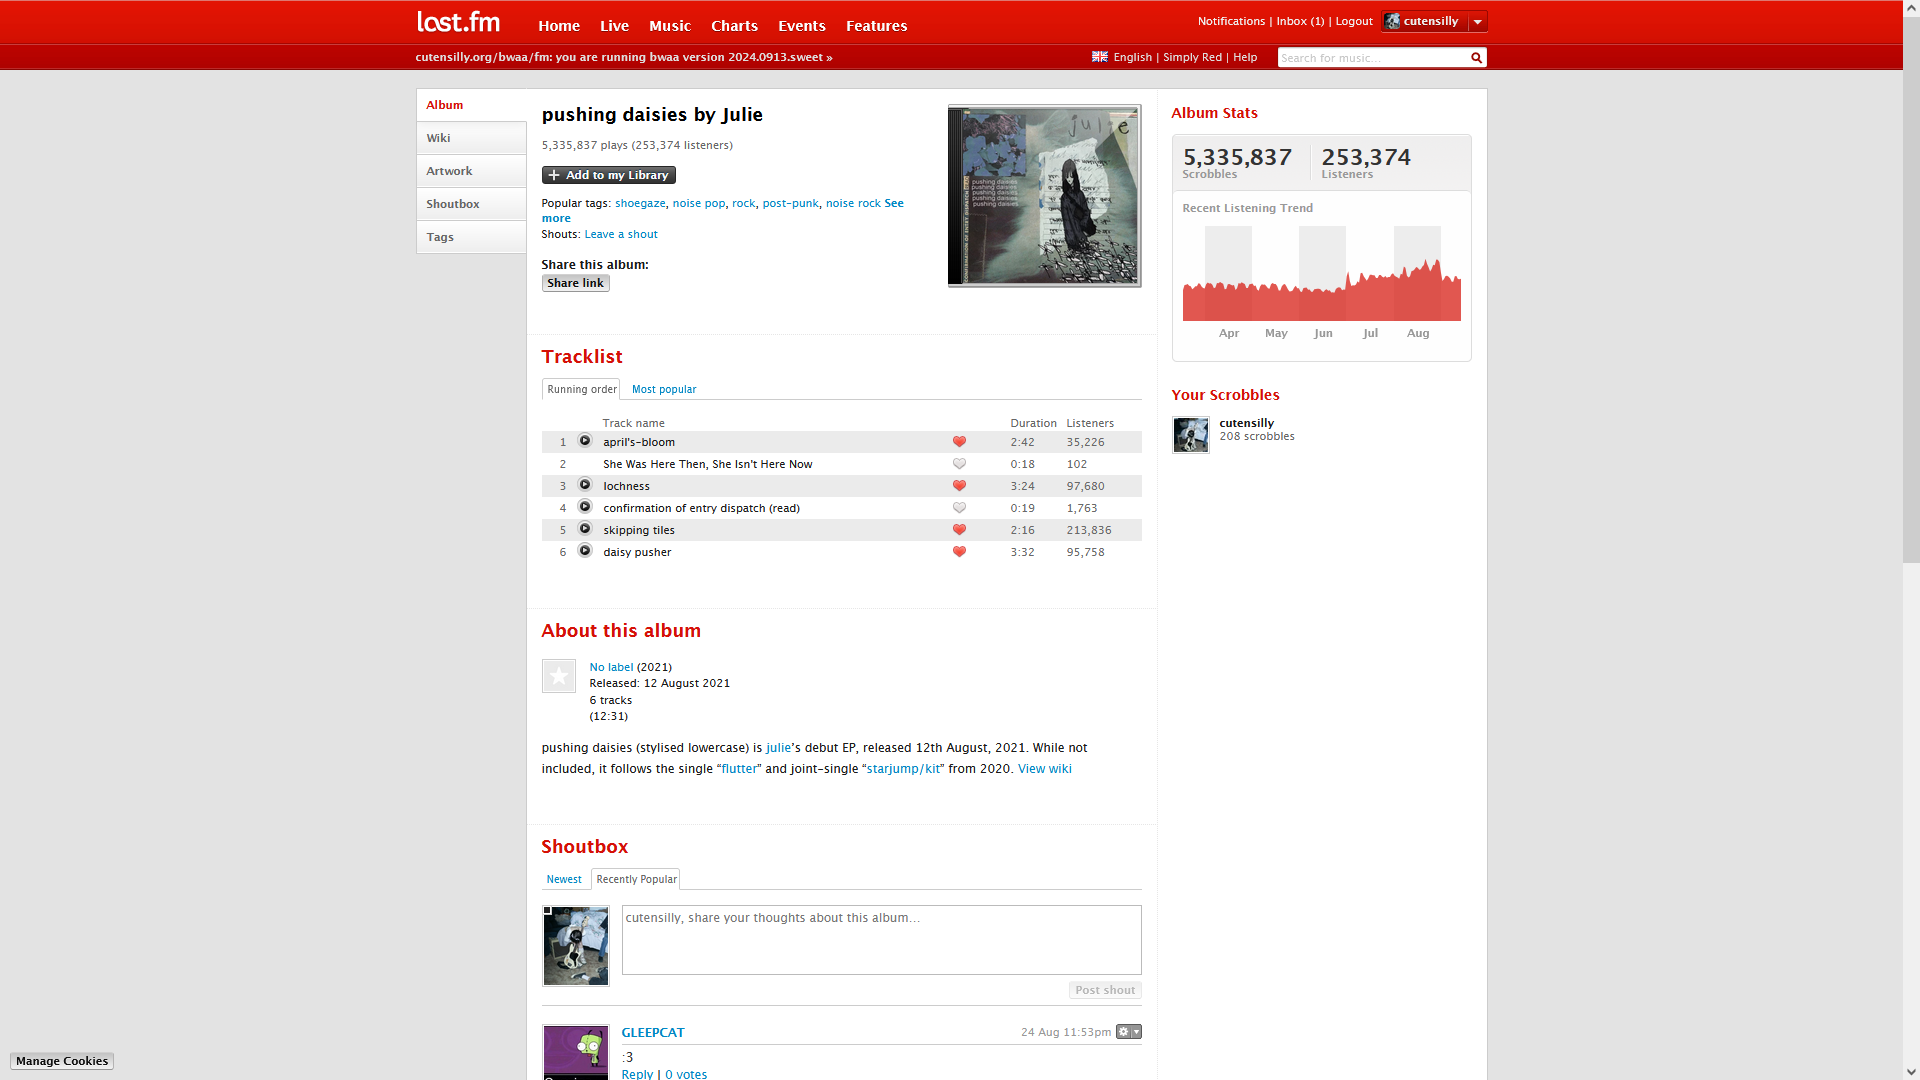
Task: Open the shoegaze tag link
Action: pyautogui.click(x=640, y=203)
